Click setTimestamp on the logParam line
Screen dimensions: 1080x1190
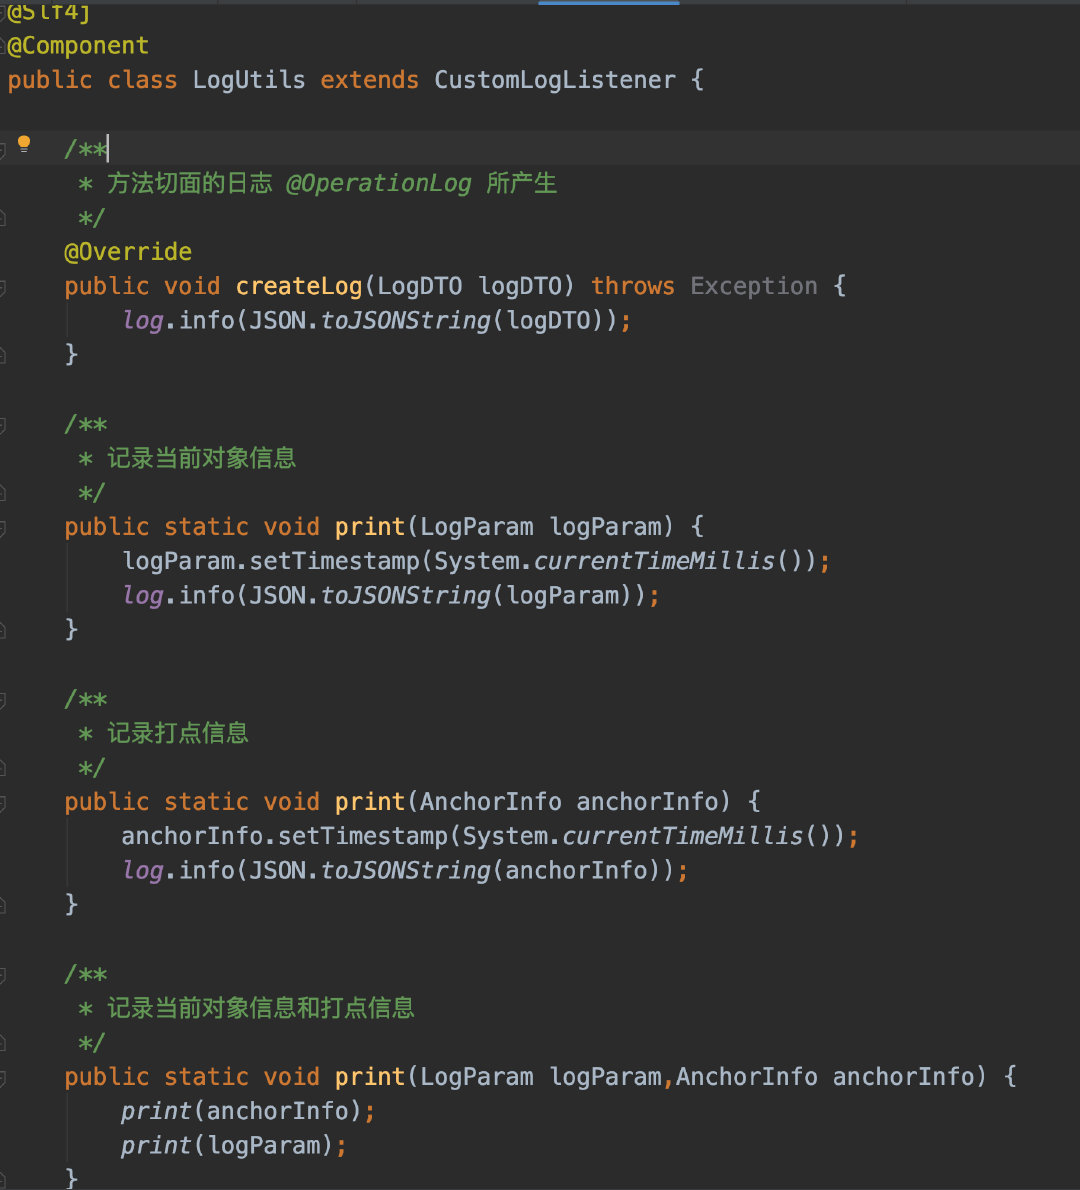point(334,561)
